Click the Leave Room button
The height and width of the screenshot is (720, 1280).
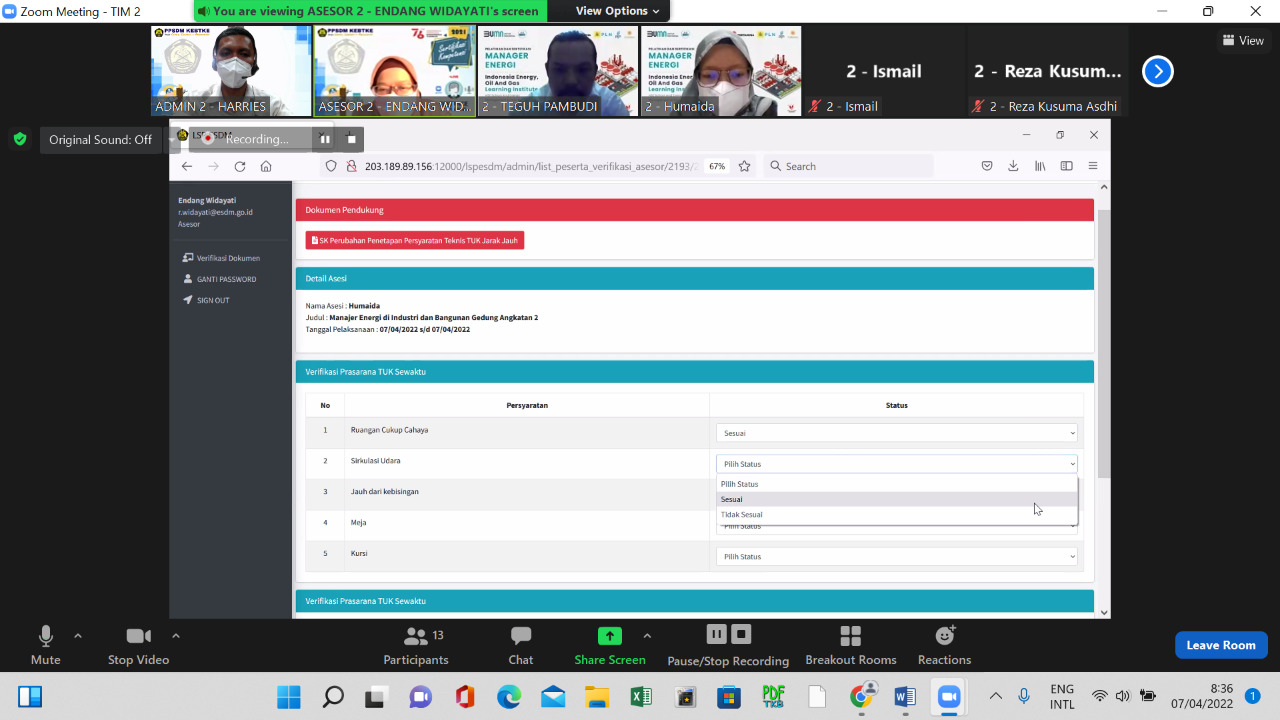click(x=1221, y=645)
